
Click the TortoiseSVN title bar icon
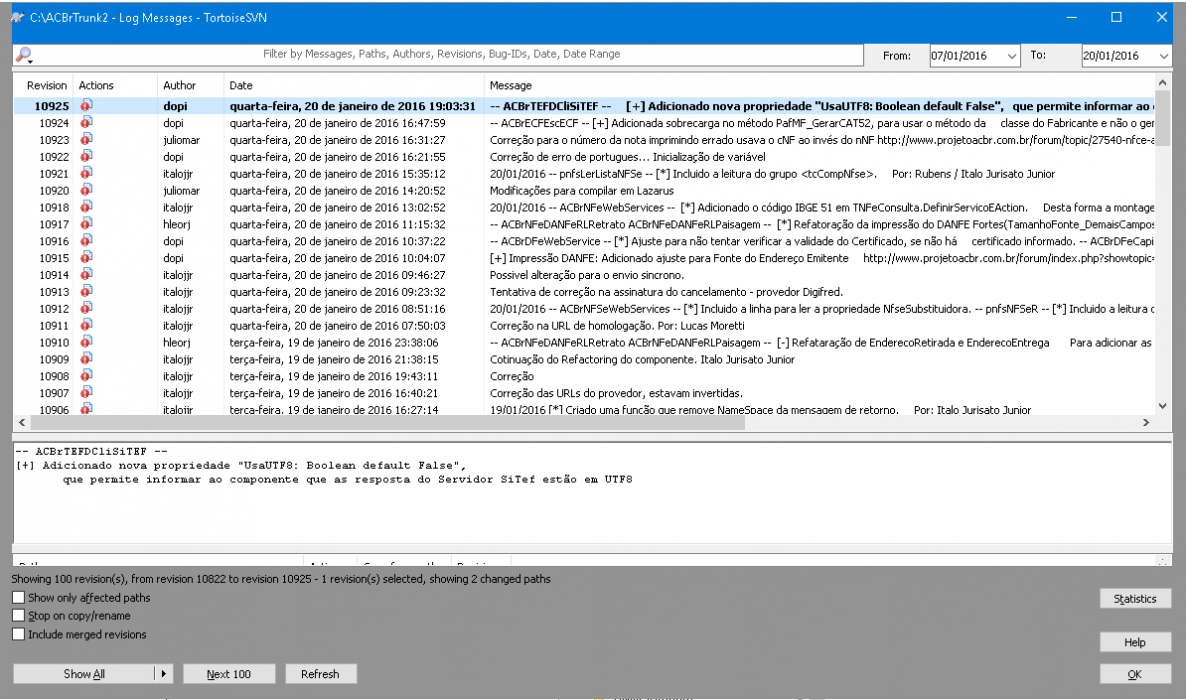click(17, 17)
